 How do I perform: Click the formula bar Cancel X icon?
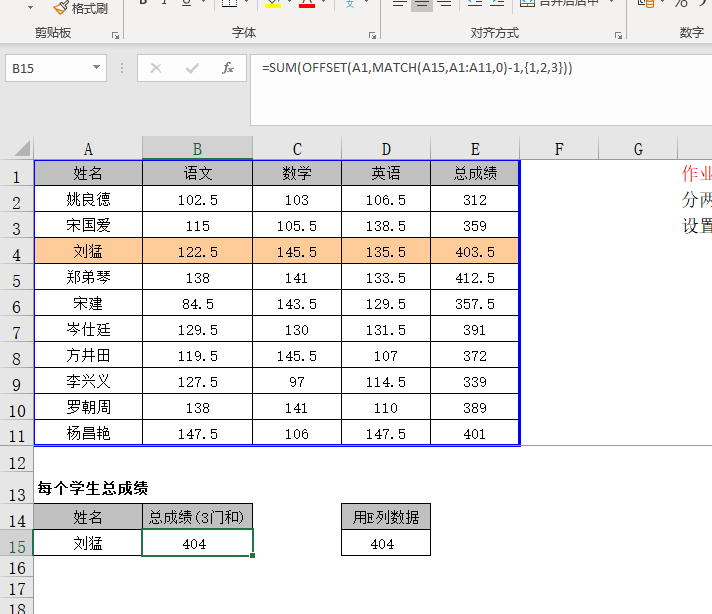[156, 68]
